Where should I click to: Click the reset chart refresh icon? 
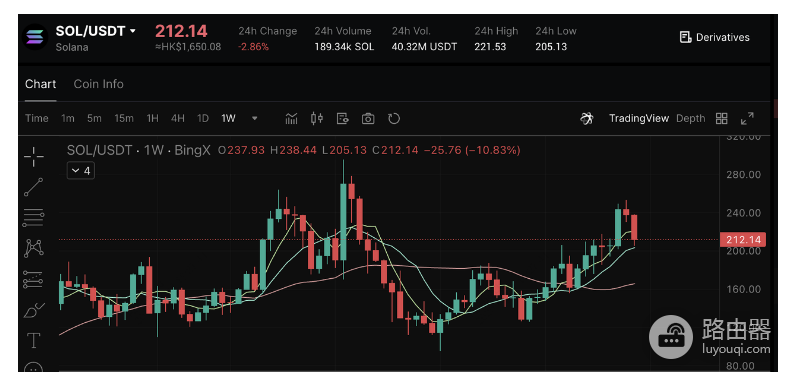[x=394, y=119]
